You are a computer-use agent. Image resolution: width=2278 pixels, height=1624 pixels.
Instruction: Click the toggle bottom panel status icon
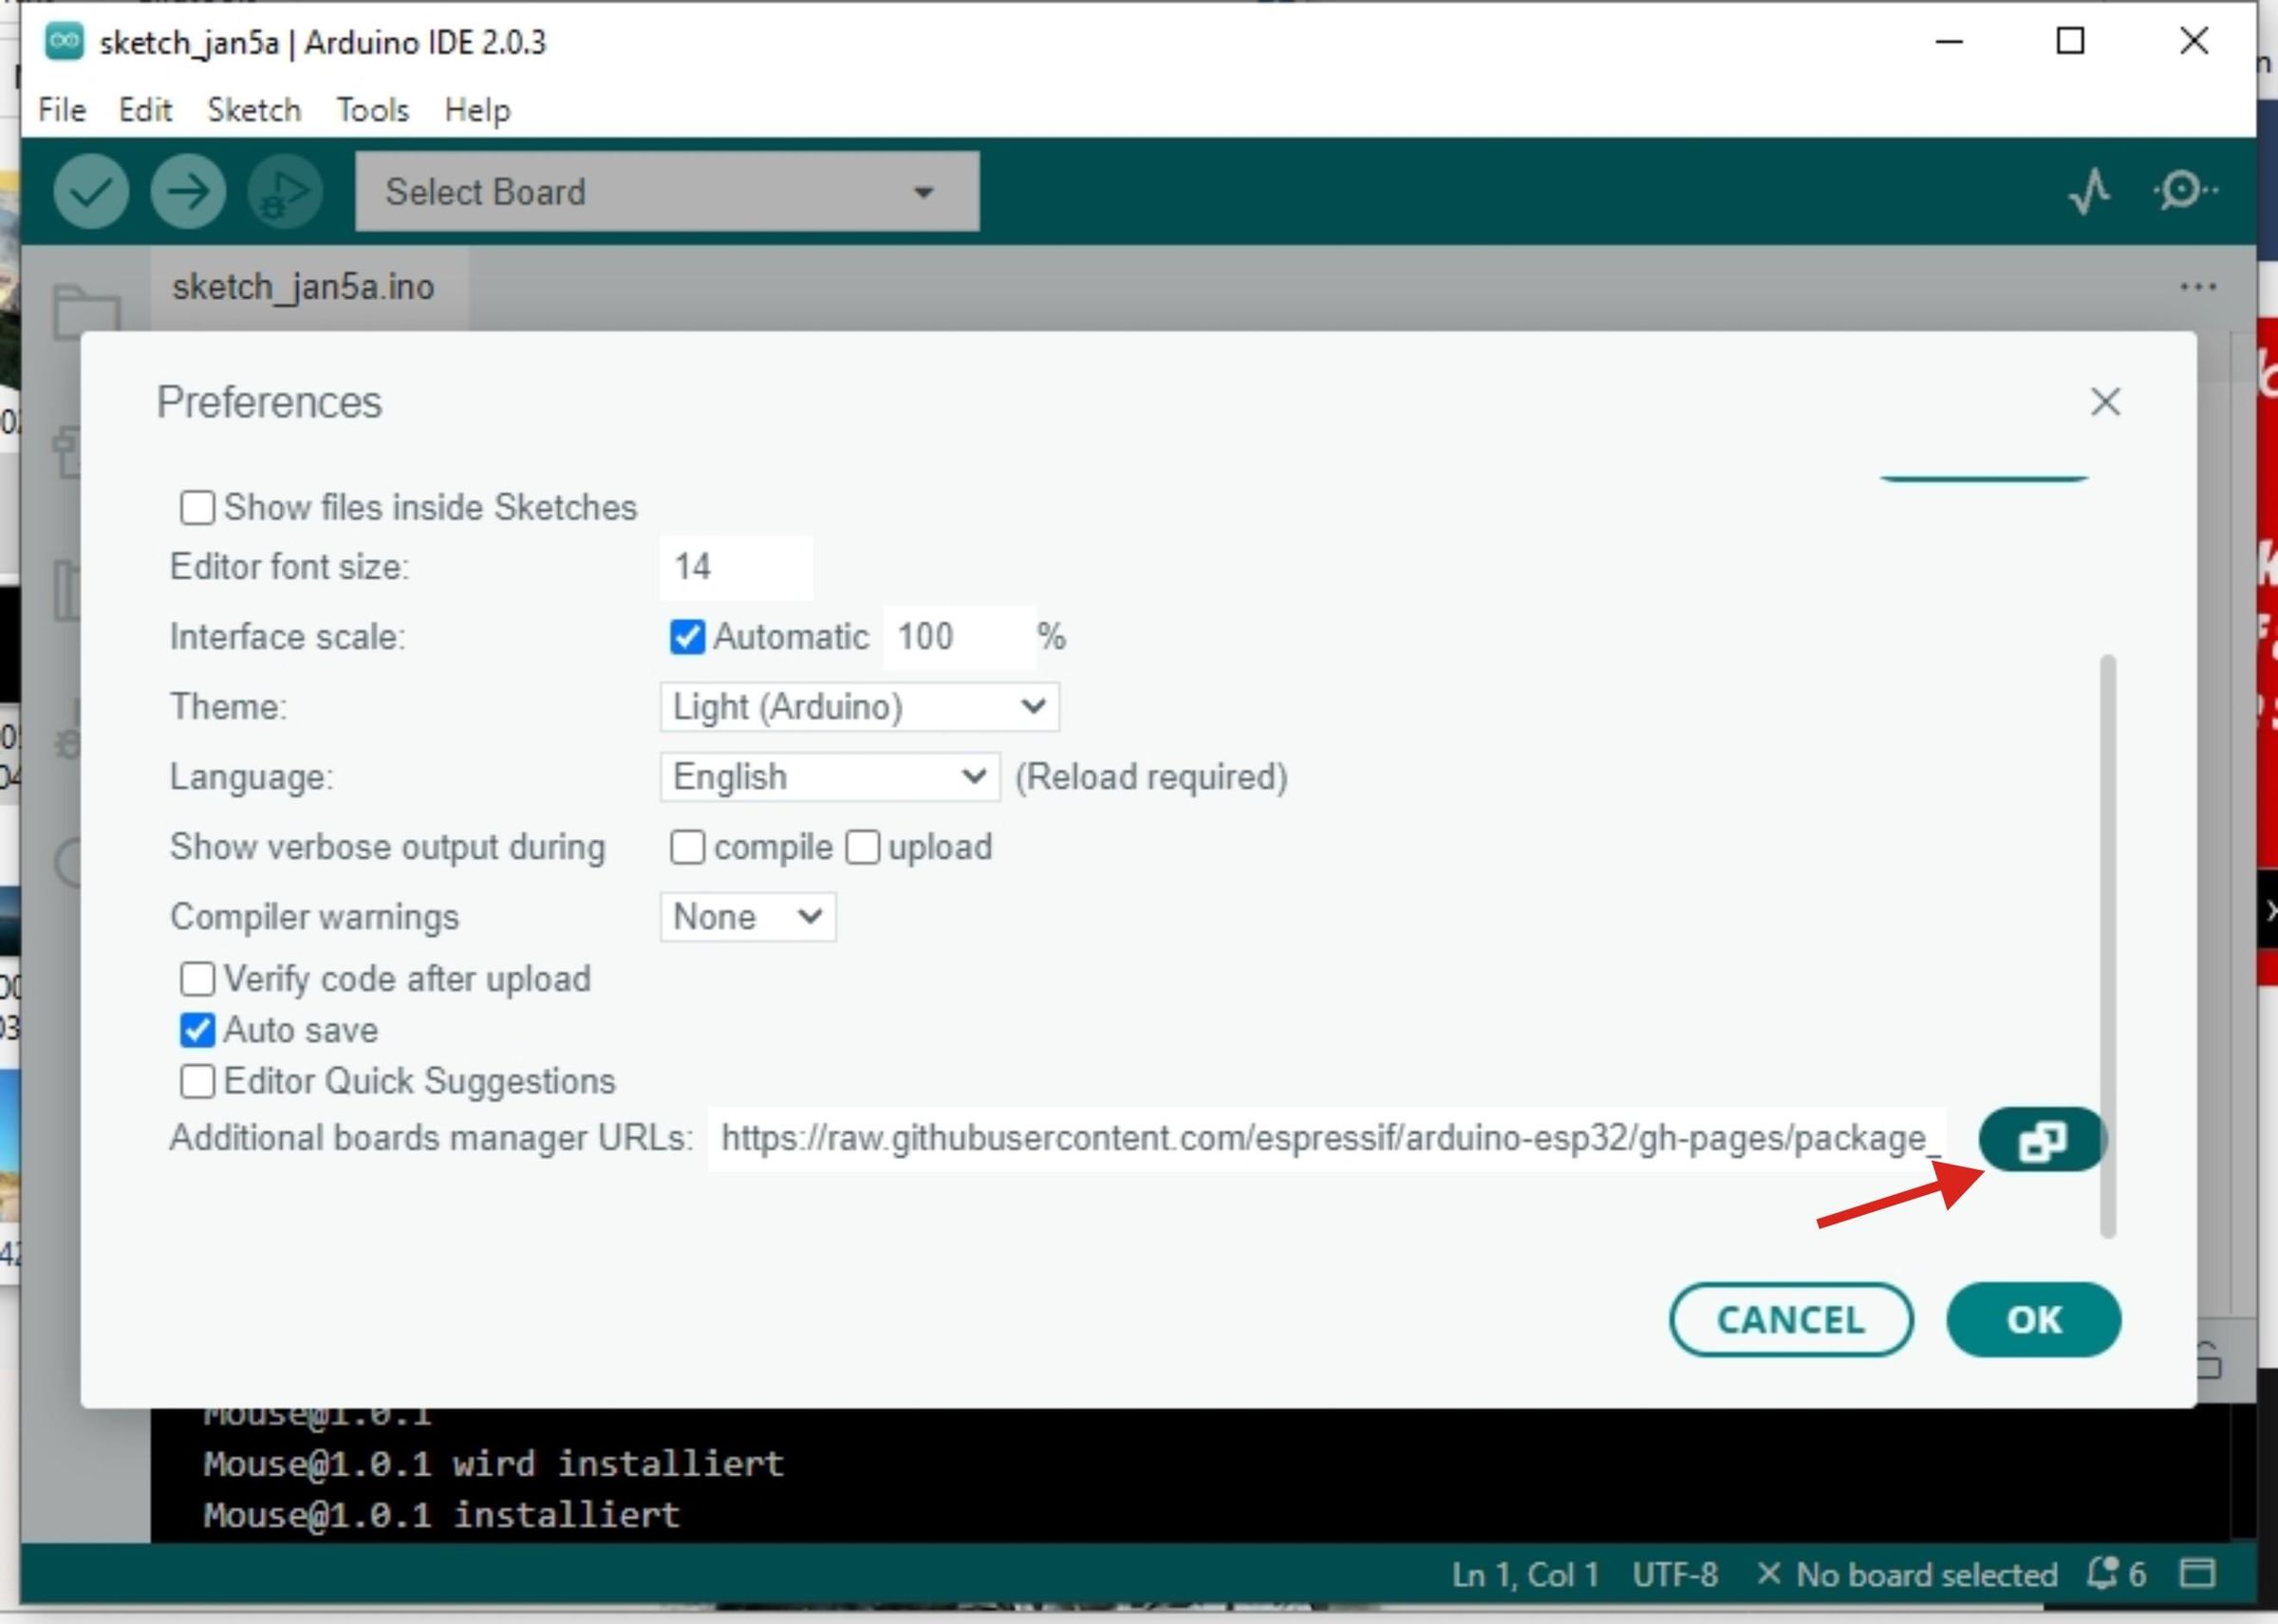pyautogui.click(x=2197, y=1574)
